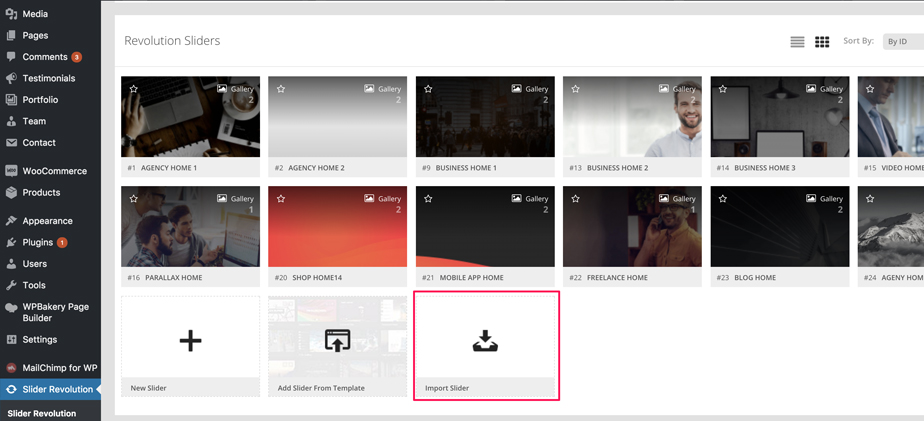
Task: Click the Slider Revolution refresh icon
Action: pos(11,389)
